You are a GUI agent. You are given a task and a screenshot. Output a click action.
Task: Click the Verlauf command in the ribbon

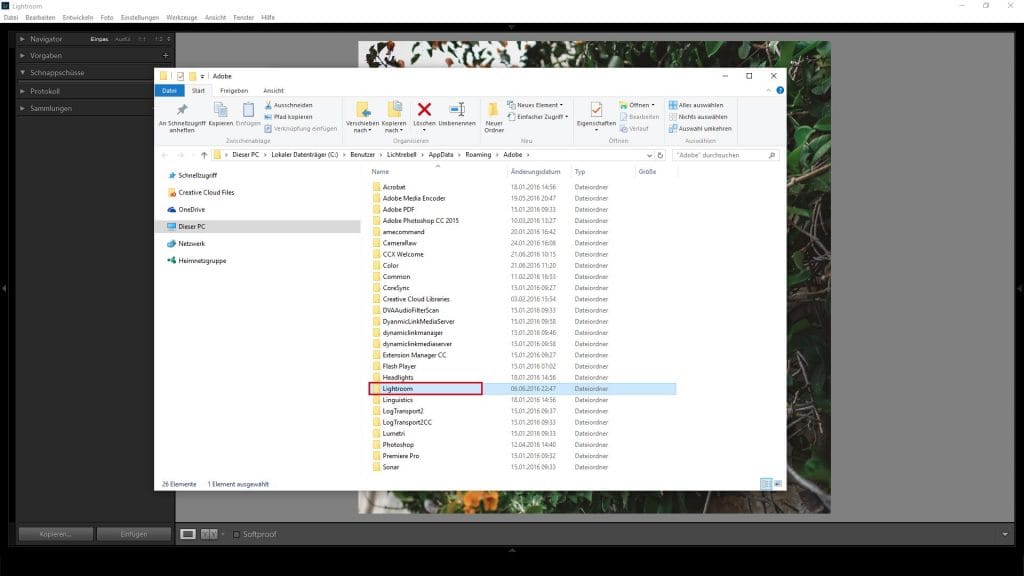point(634,129)
